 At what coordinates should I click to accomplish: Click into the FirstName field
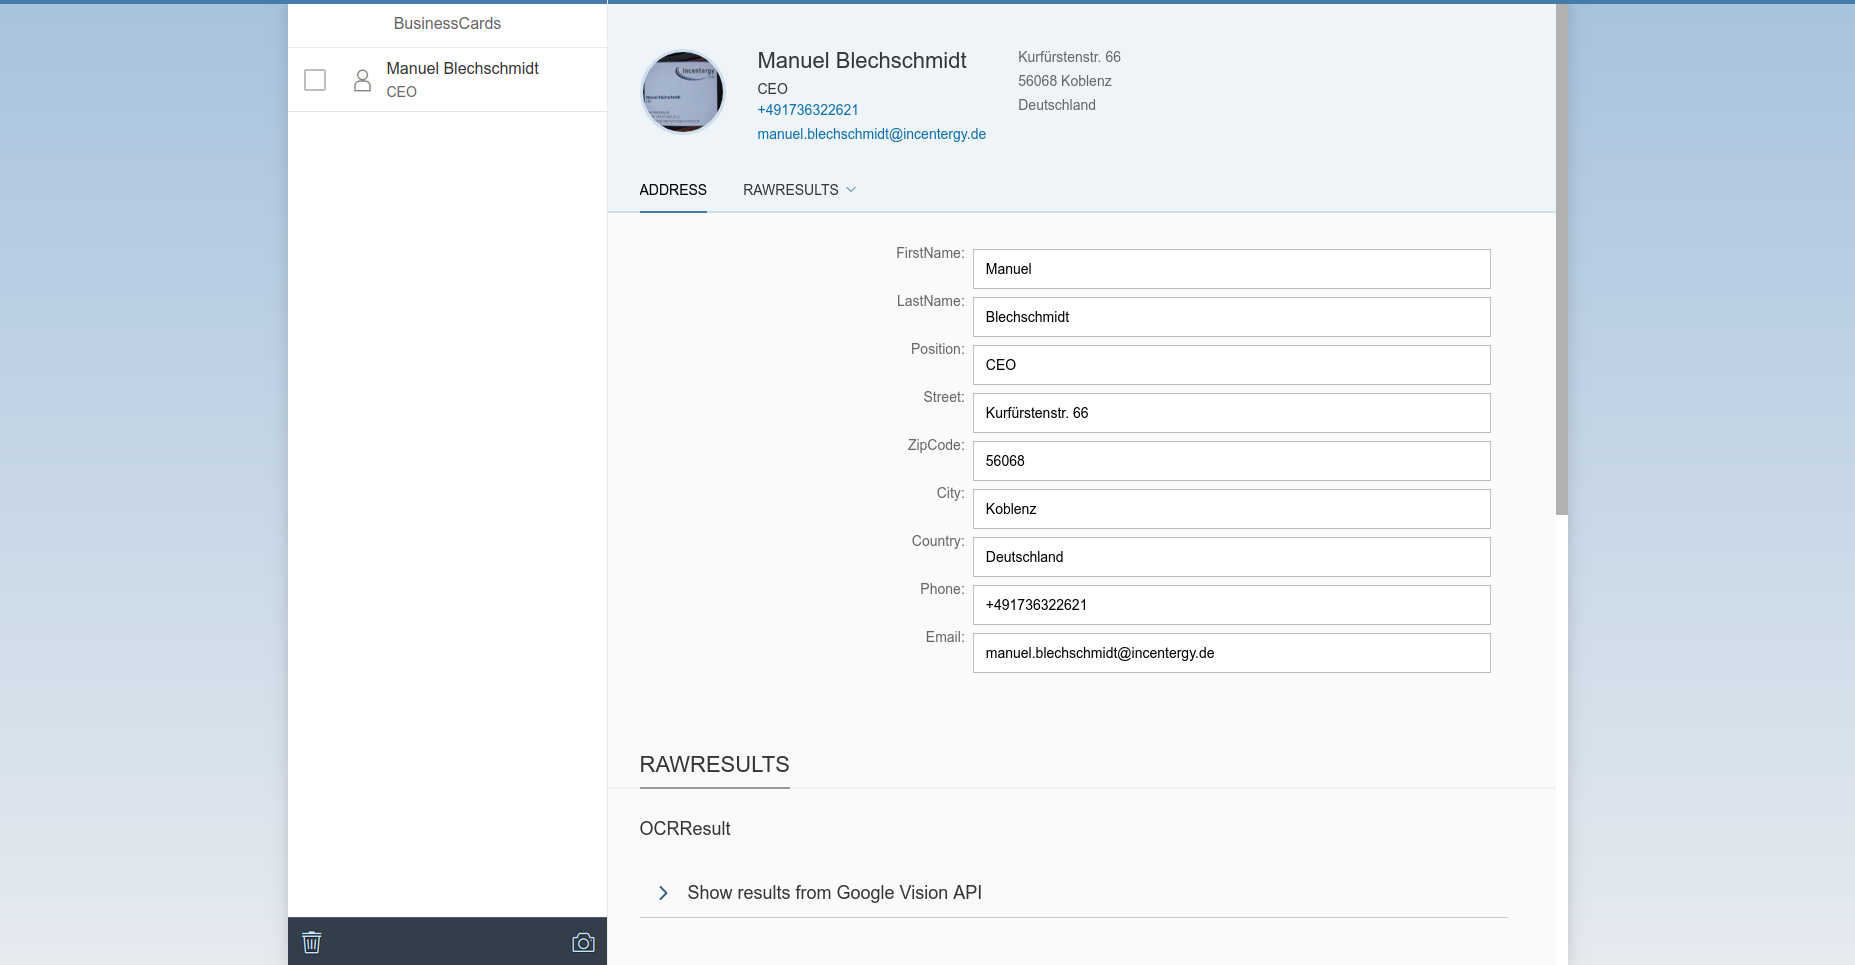pos(1231,269)
